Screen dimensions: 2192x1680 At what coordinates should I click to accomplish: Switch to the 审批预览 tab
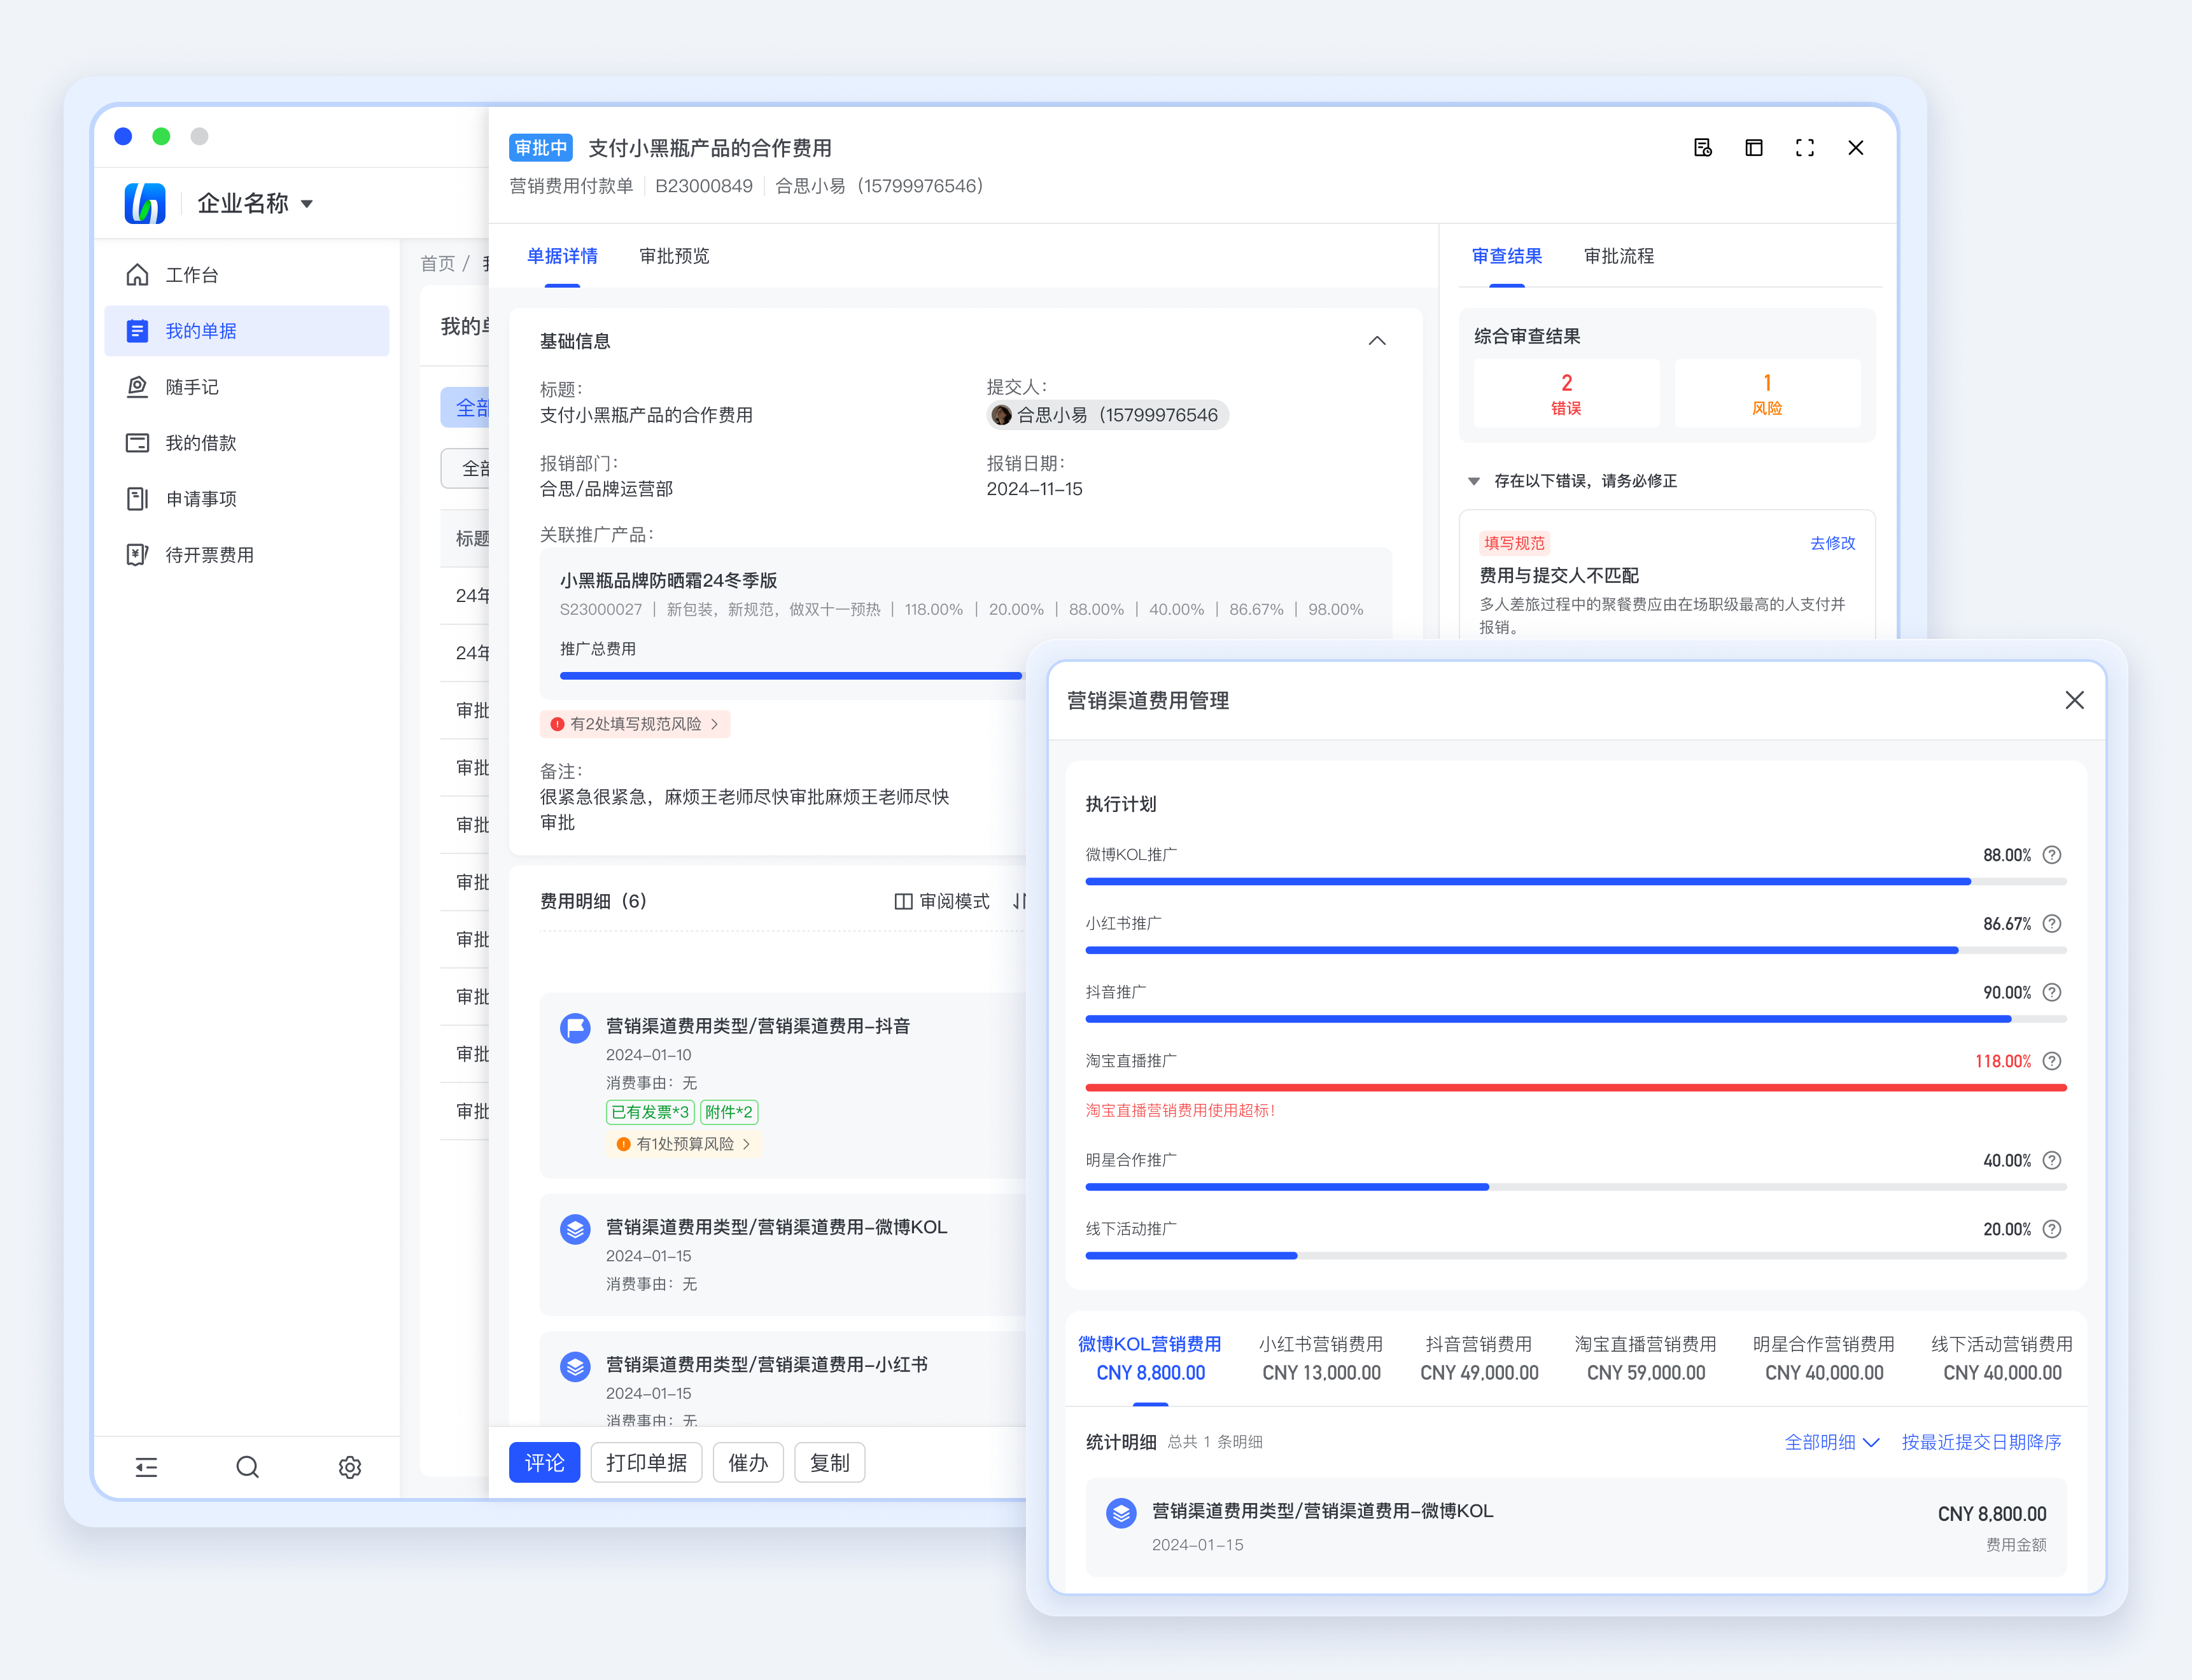tap(674, 256)
